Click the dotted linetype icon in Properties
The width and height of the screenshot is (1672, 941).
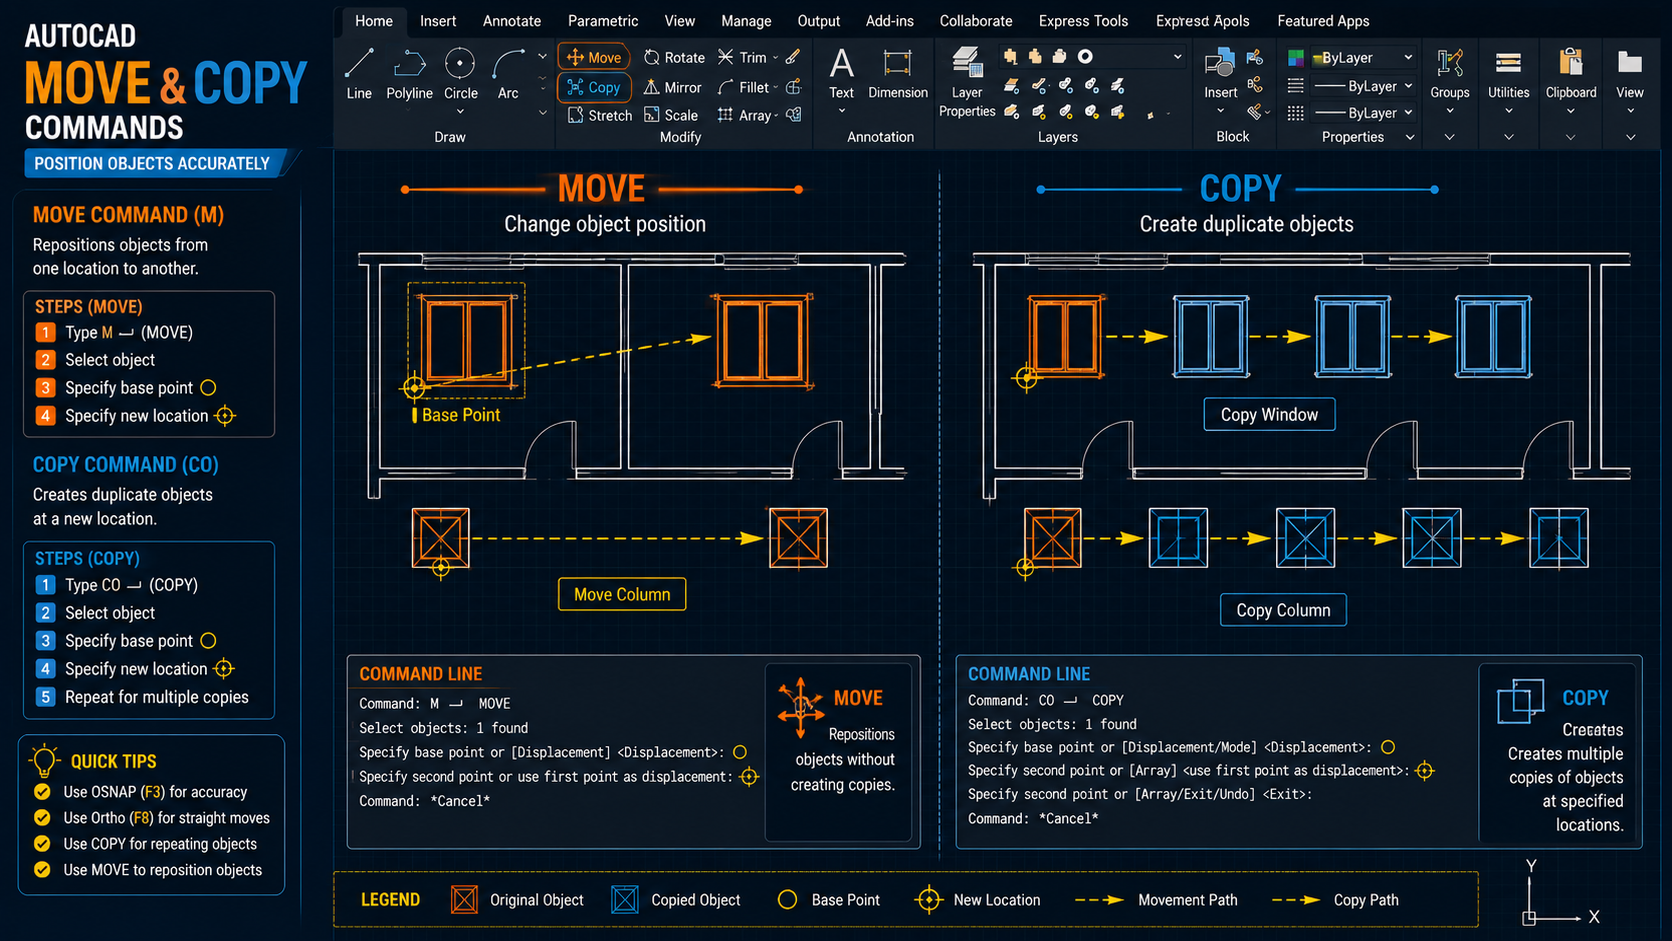pos(1296,113)
